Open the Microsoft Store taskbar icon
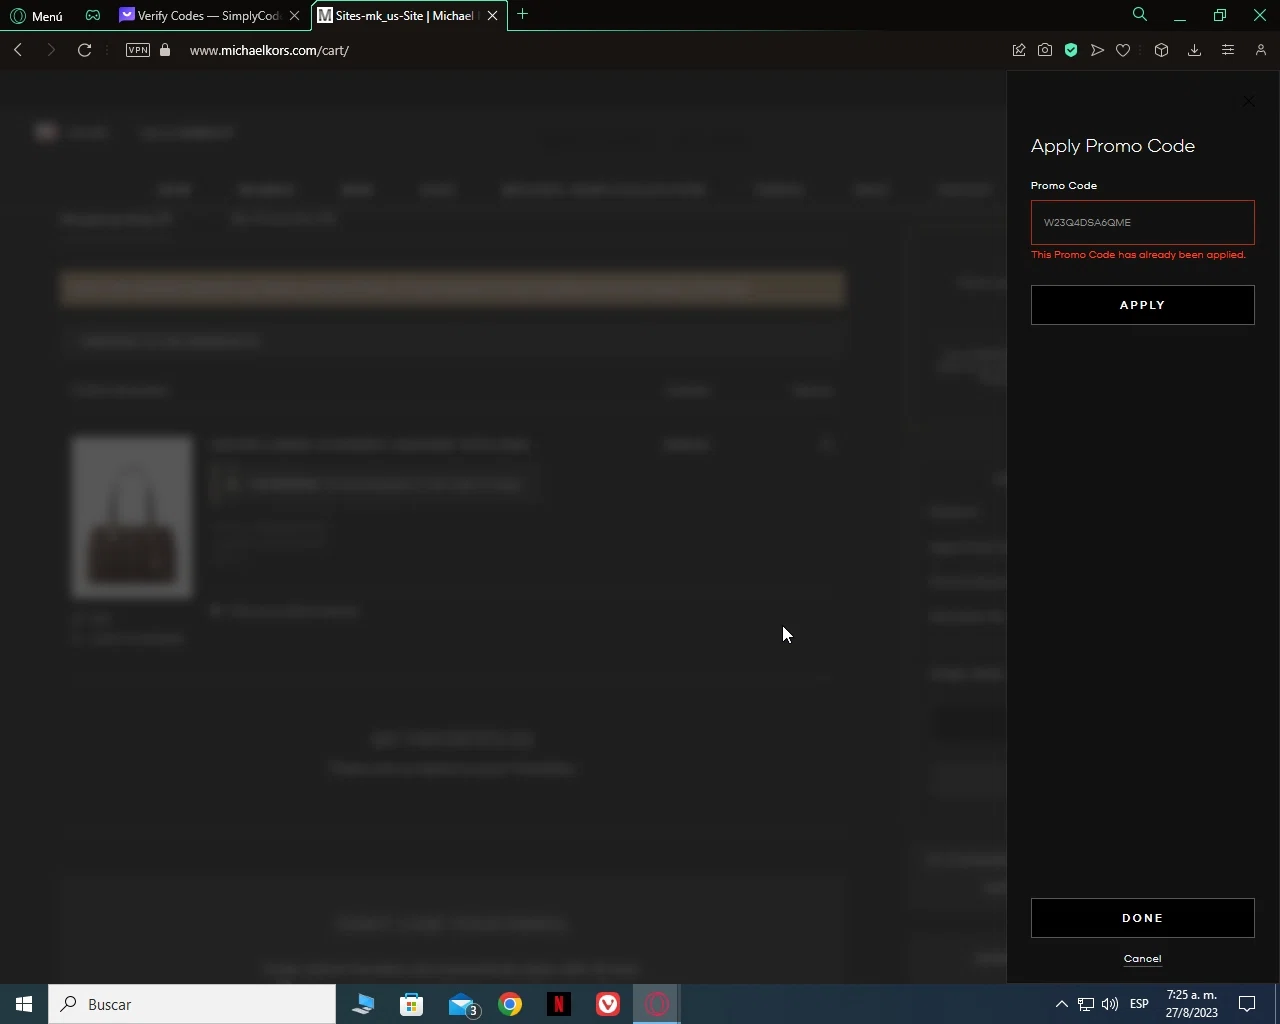Image resolution: width=1280 pixels, height=1024 pixels. point(412,1004)
